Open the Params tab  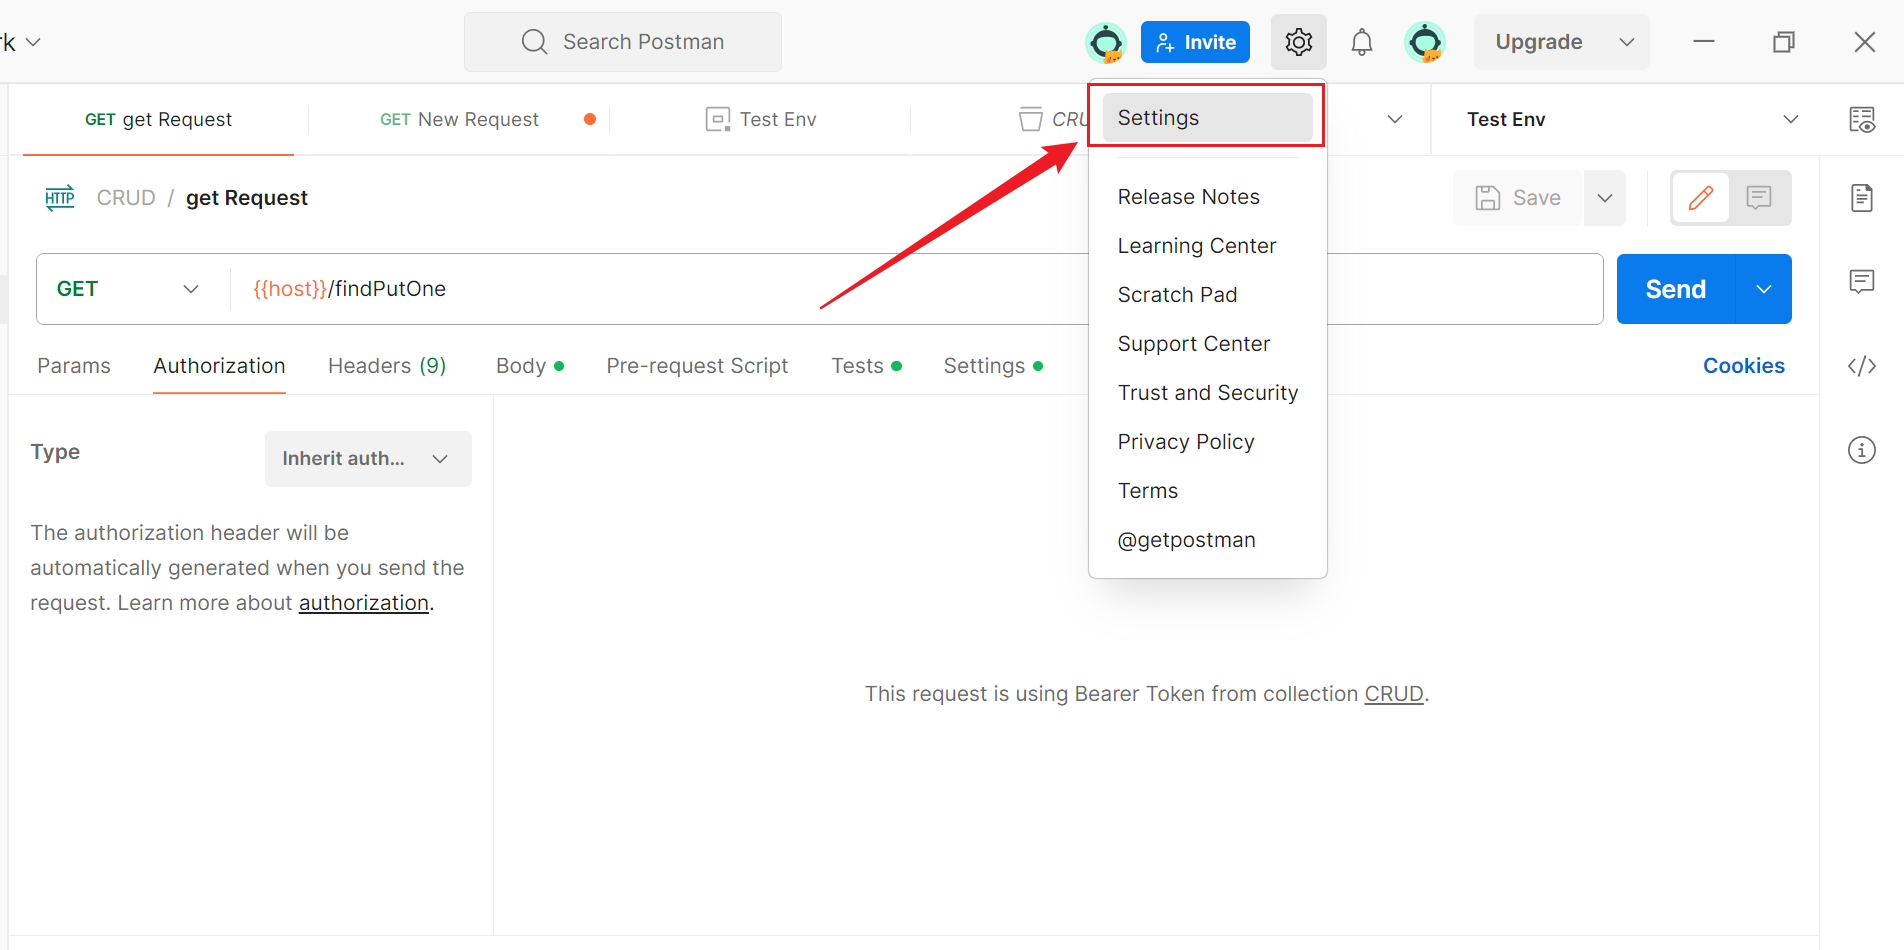point(74,366)
